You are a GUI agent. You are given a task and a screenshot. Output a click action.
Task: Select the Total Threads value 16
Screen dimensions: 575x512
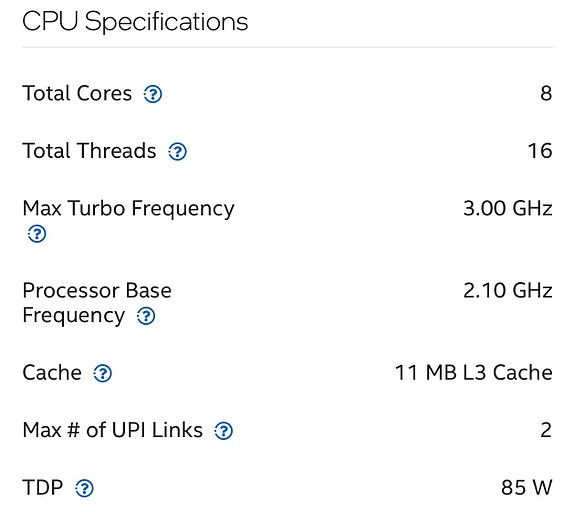[x=540, y=151]
